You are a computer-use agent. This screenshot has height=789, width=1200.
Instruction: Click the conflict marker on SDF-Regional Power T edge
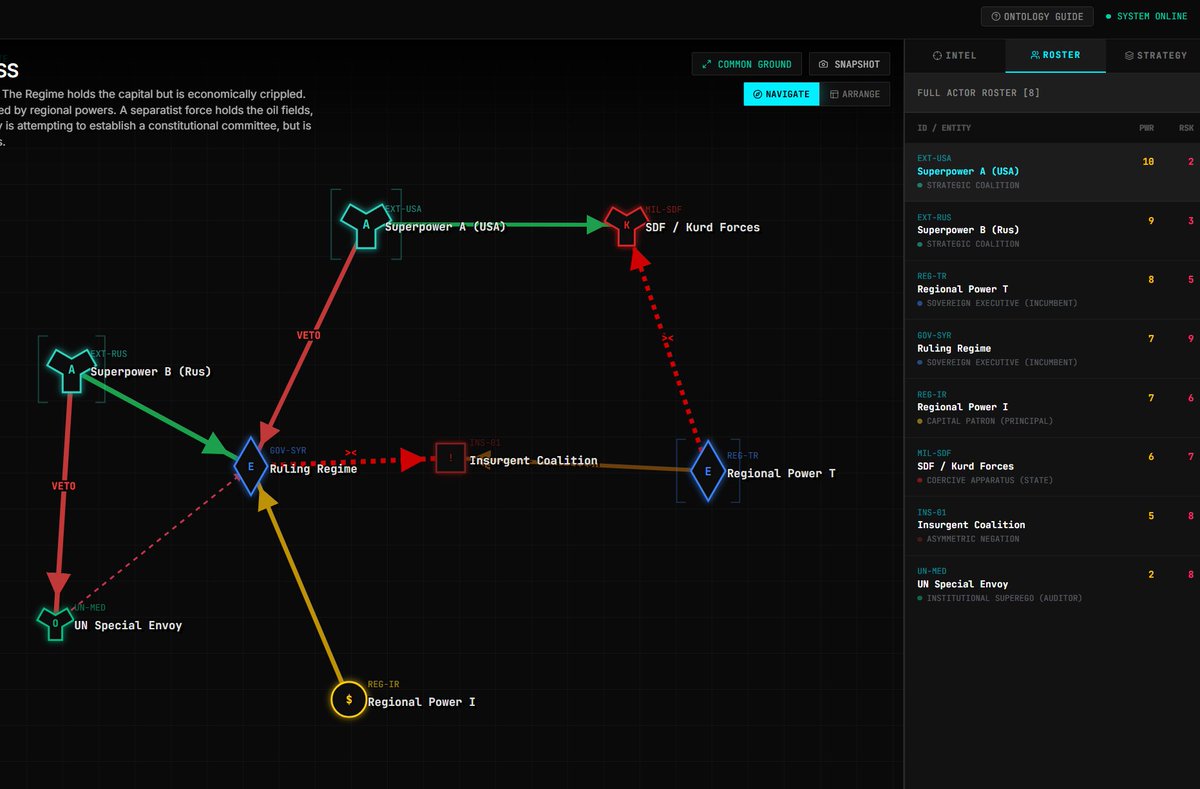click(x=668, y=339)
